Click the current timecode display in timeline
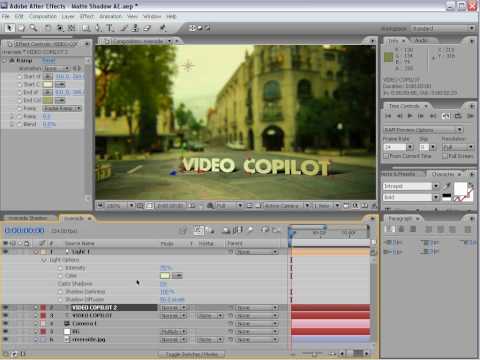This screenshot has width=480, height=360. (x=24, y=230)
